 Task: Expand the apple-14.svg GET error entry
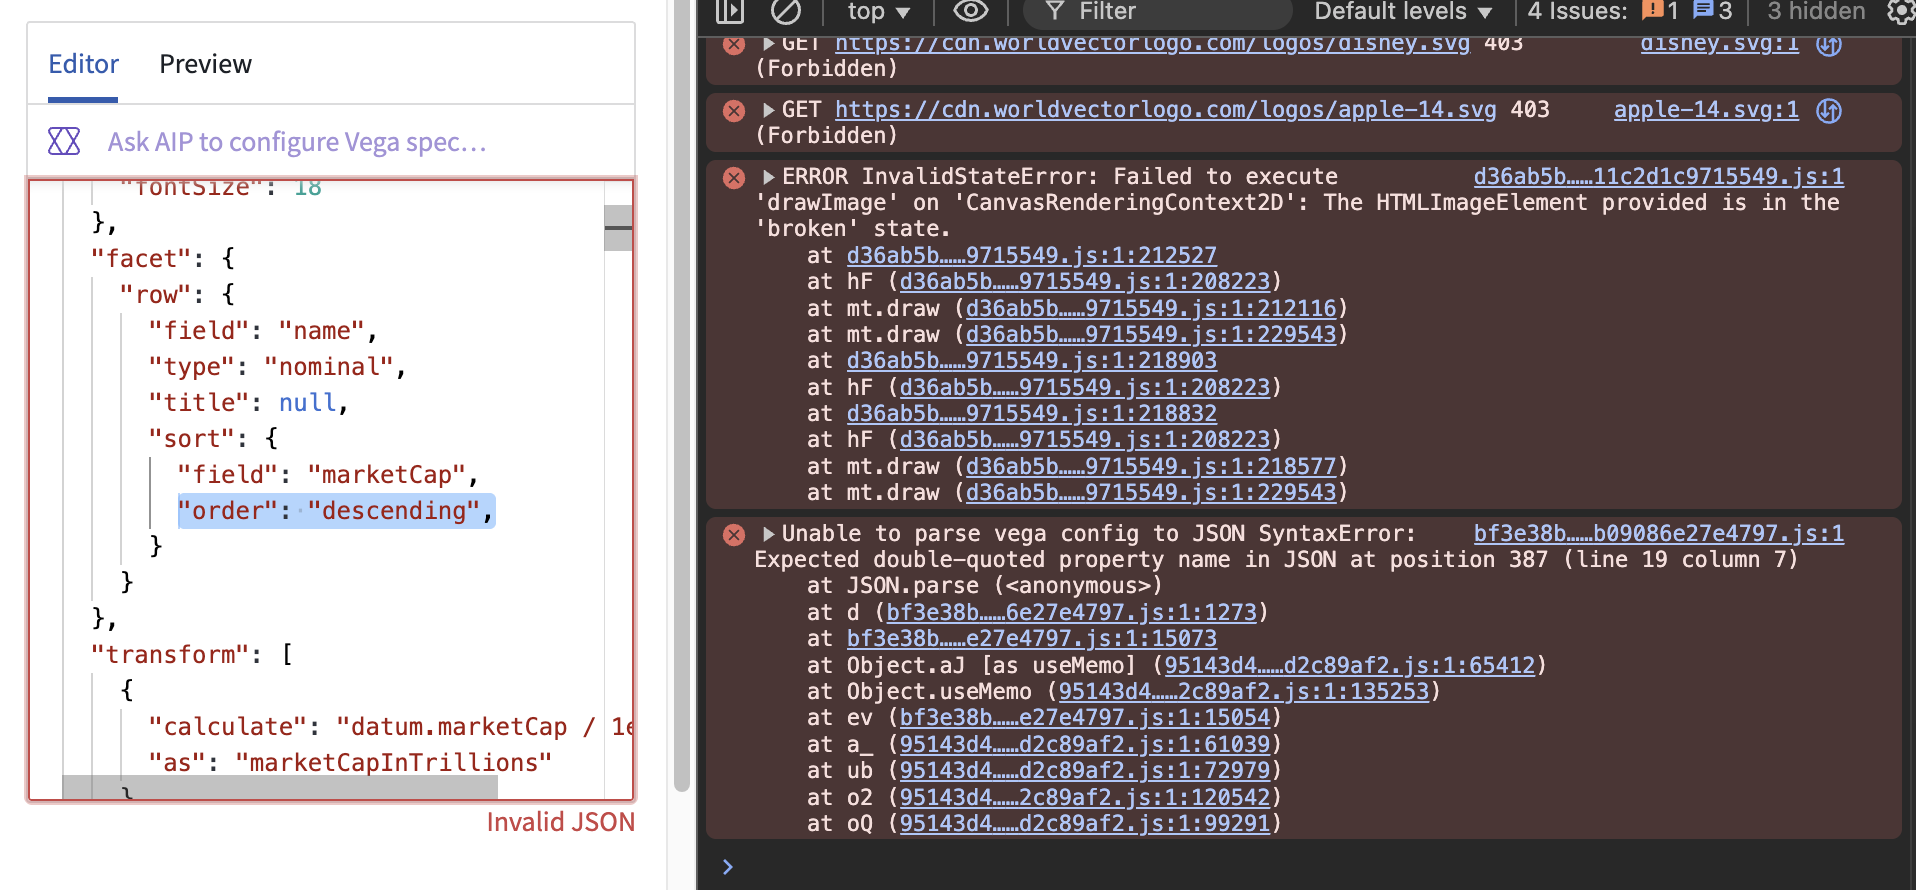pos(769,110)
